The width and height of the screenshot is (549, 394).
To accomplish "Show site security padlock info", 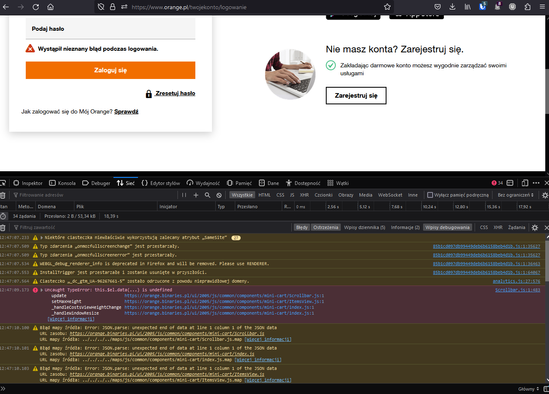I will 112,7.
